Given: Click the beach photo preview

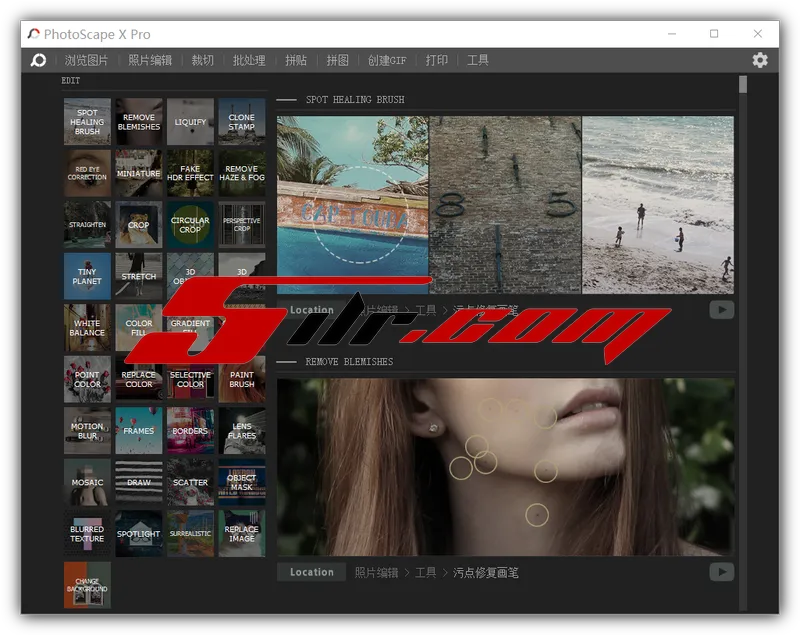Looking at the screenshot, I should click(x=658, y=205).
